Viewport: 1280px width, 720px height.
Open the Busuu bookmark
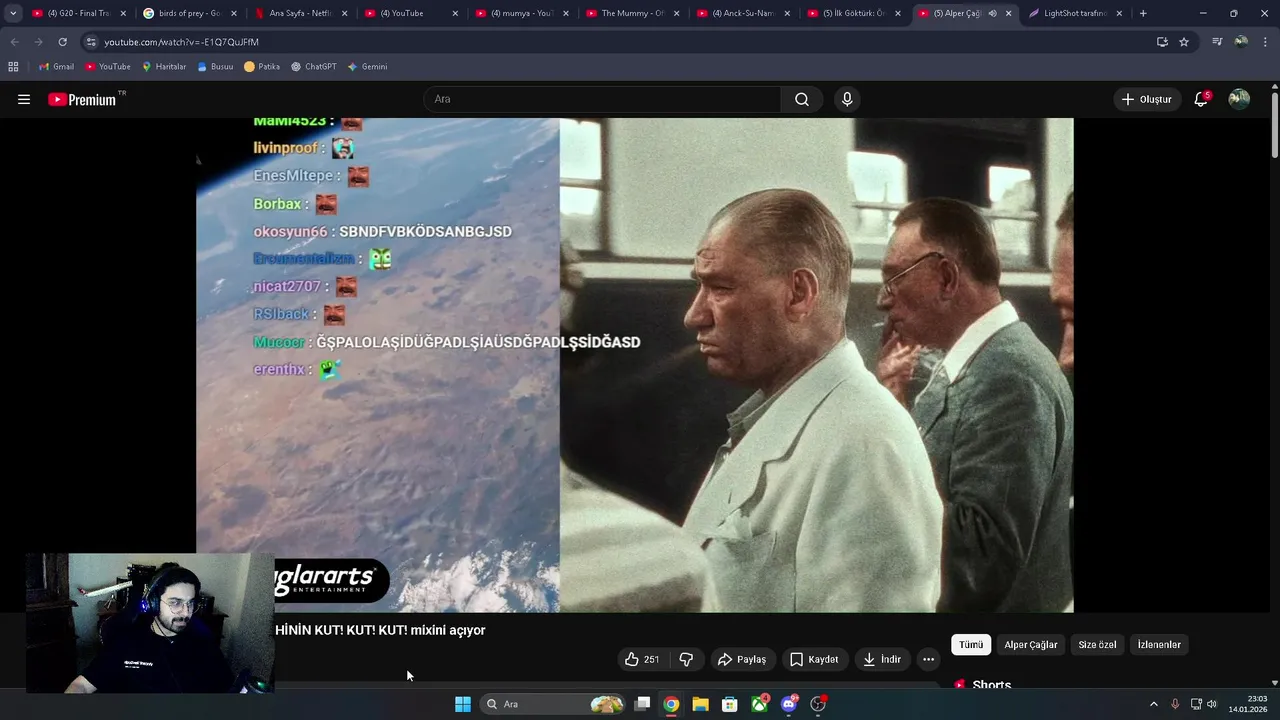click(215, 67)
